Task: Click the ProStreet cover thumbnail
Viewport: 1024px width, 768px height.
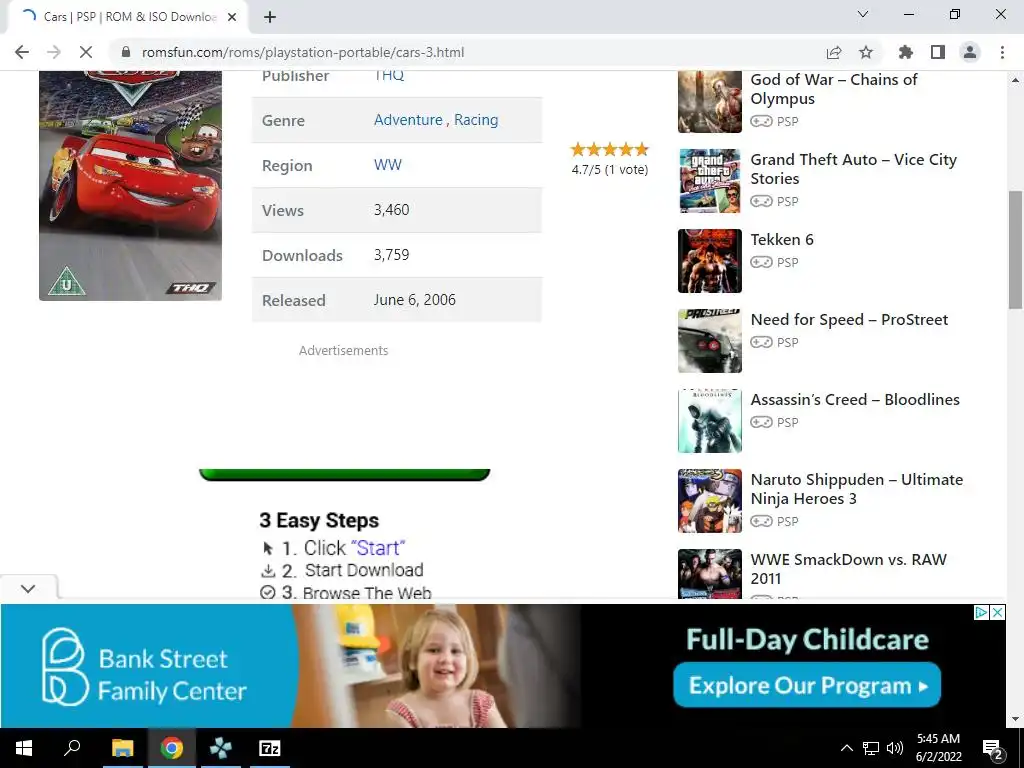Action: (x=710, y=341)
